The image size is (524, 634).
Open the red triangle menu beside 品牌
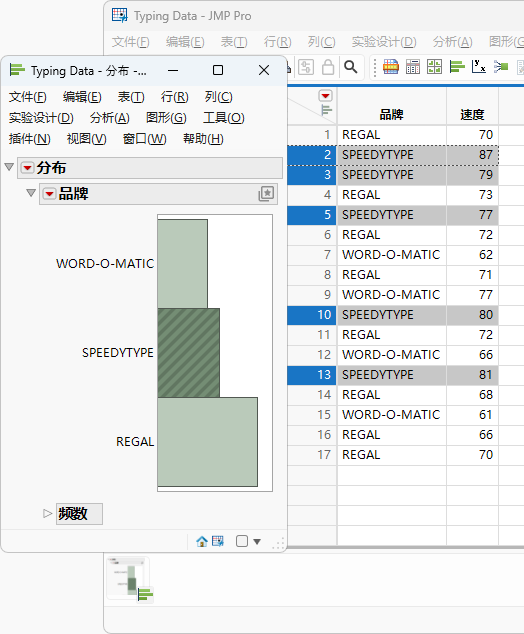(49, 194)
